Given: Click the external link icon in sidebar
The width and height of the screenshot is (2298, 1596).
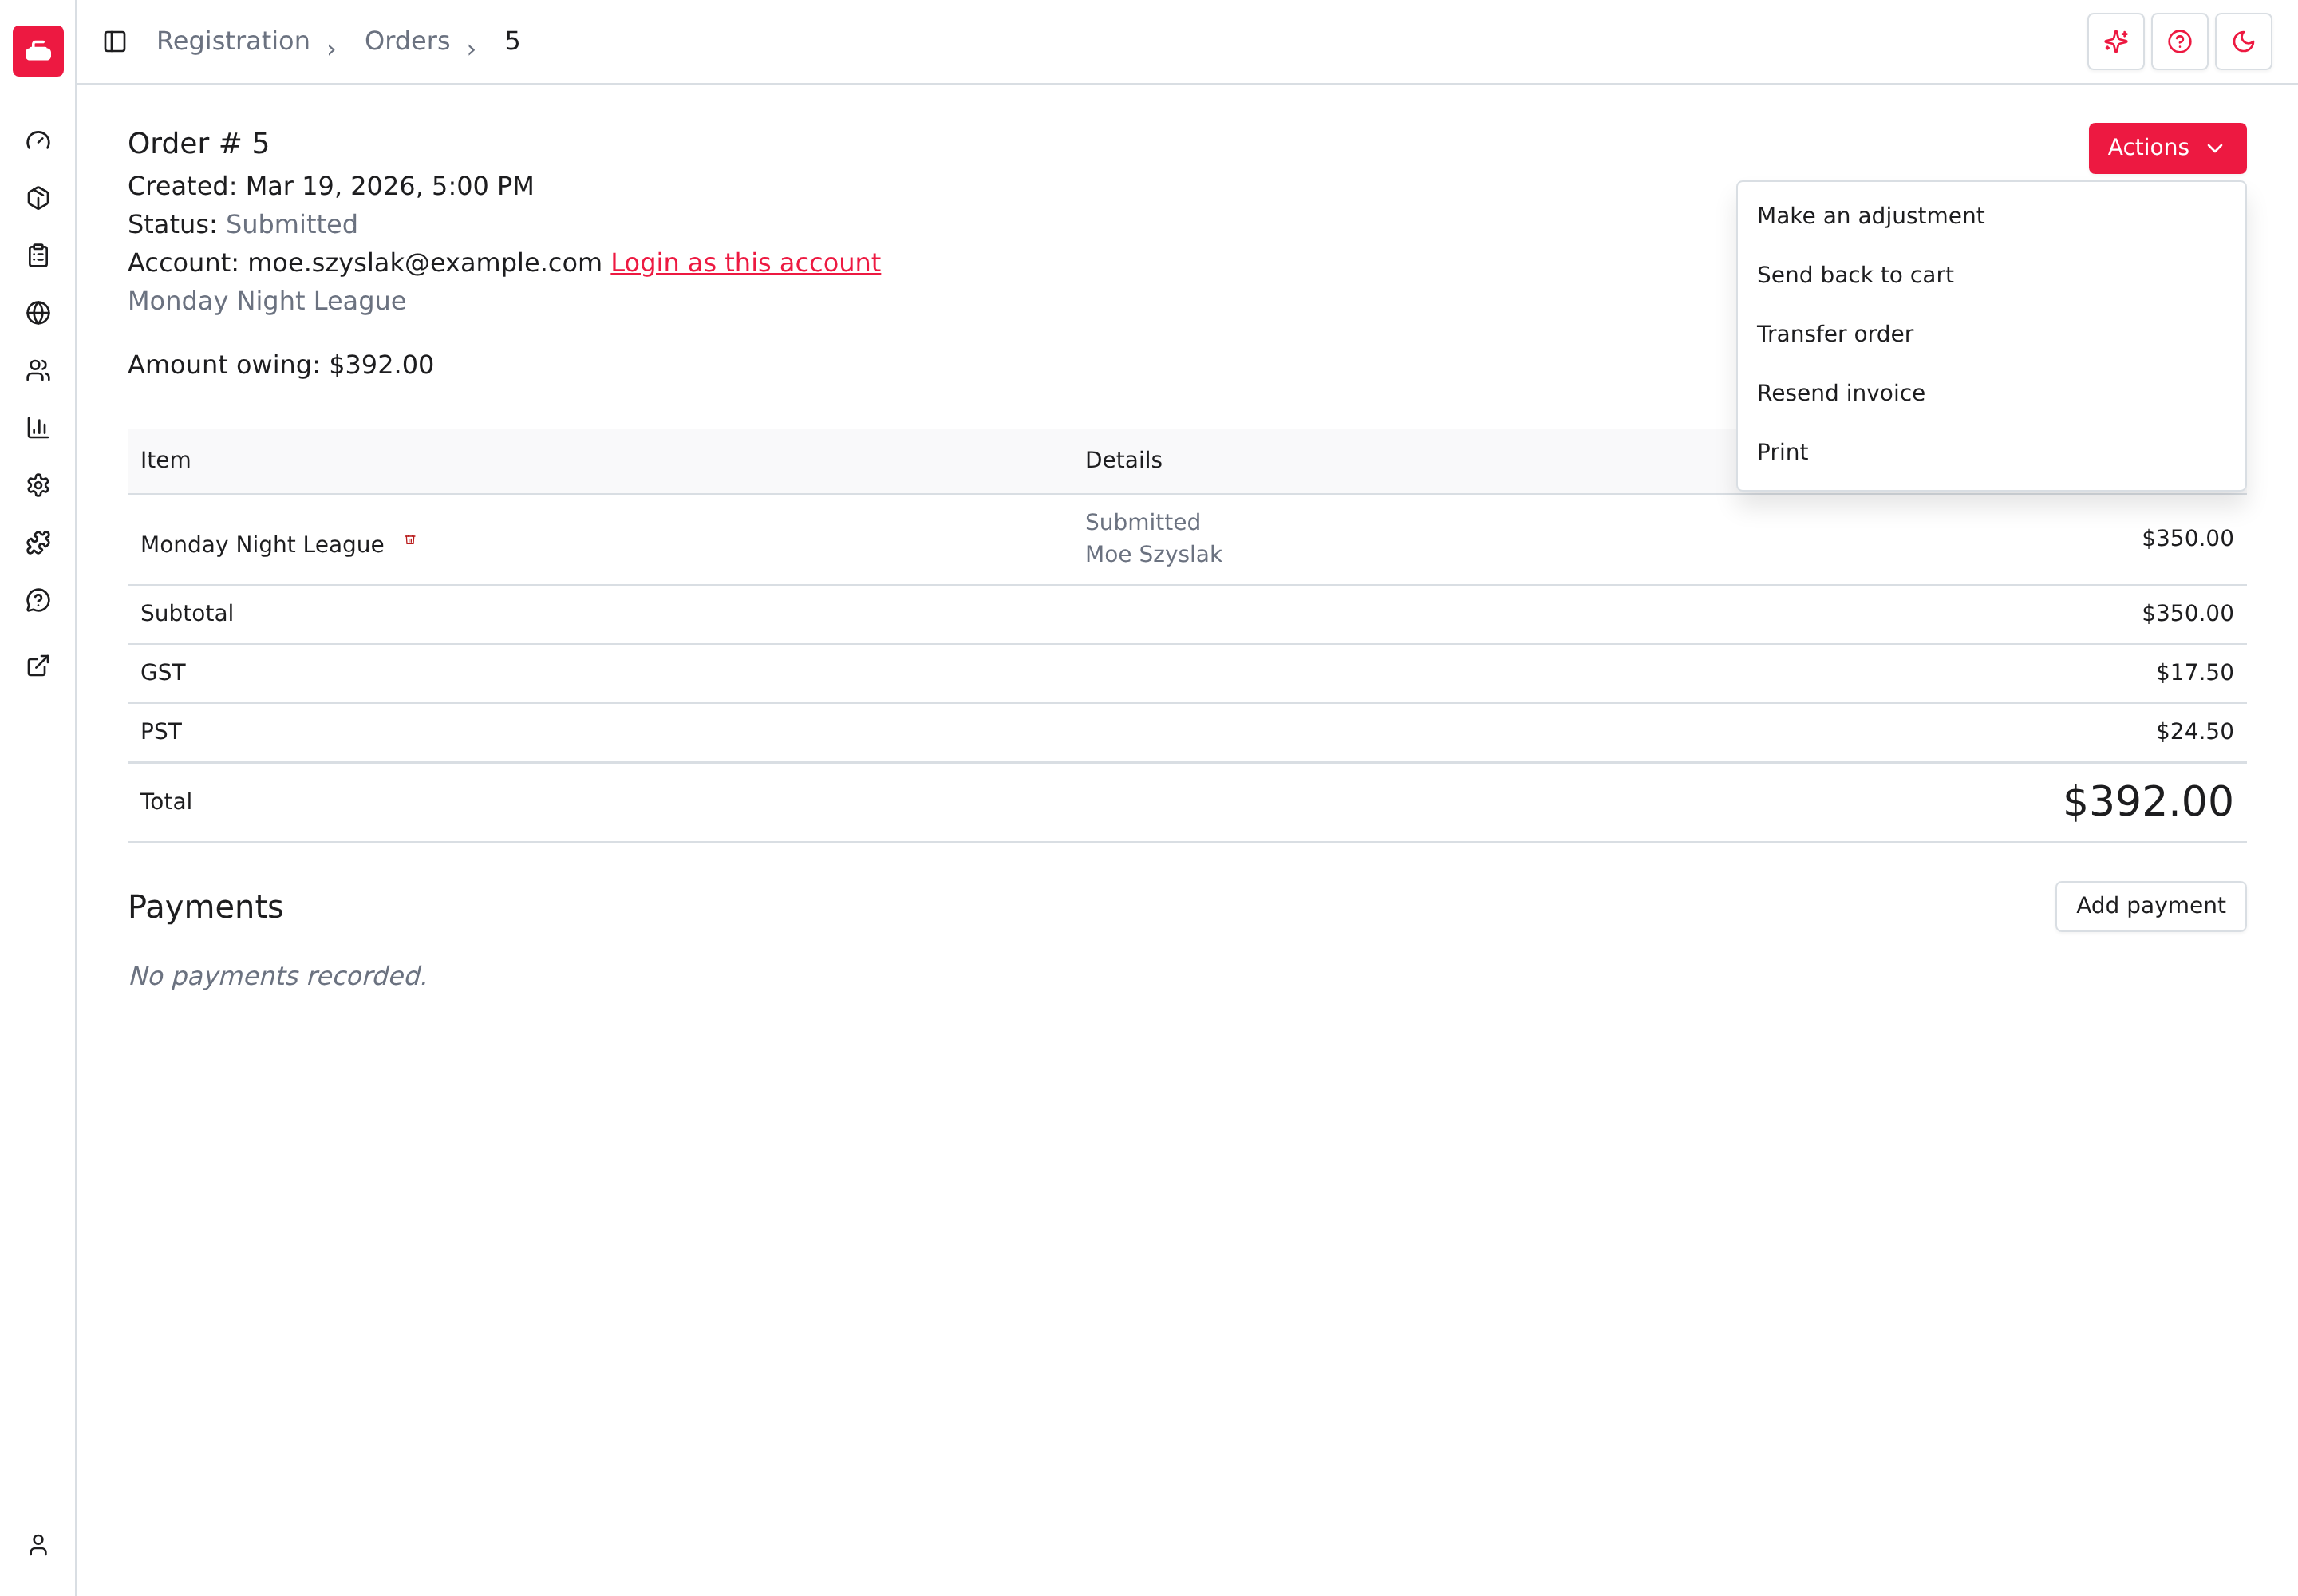Looking at the screenshot, I should click(38, 666).
